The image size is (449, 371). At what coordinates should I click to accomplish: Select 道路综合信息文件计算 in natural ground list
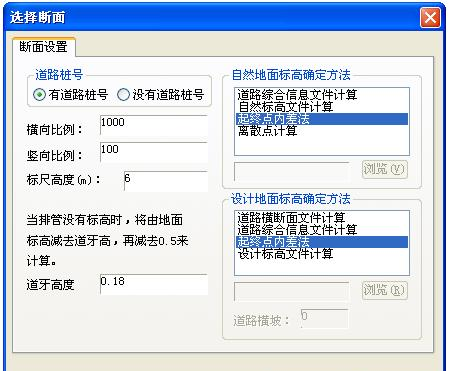pos(322,95)
